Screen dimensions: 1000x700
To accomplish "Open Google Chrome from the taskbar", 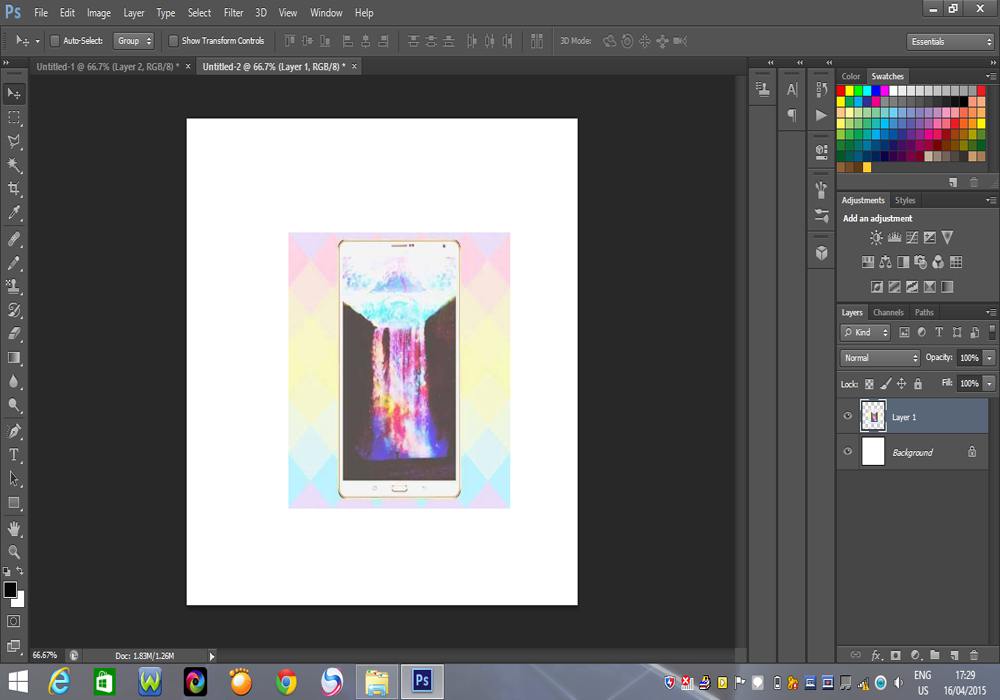I will point(286,682).
